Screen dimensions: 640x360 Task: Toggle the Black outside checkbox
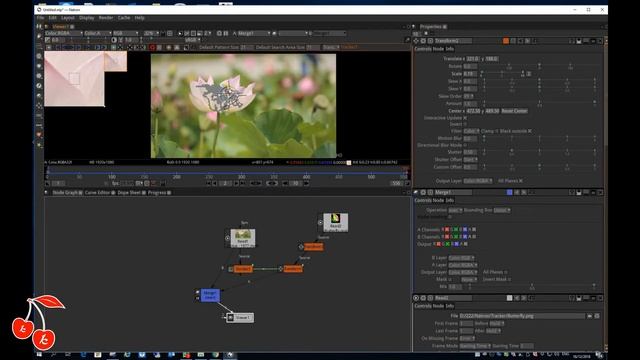(x=530, y=131)
